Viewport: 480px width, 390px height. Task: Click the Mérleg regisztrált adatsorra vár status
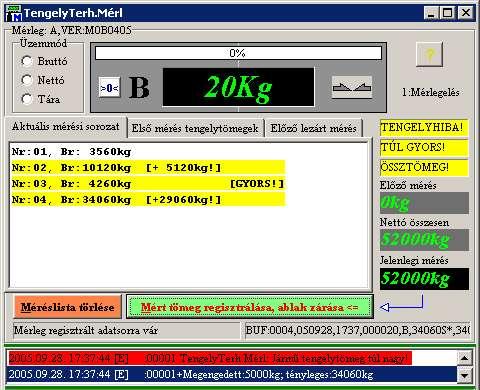[x=126, y=330]
